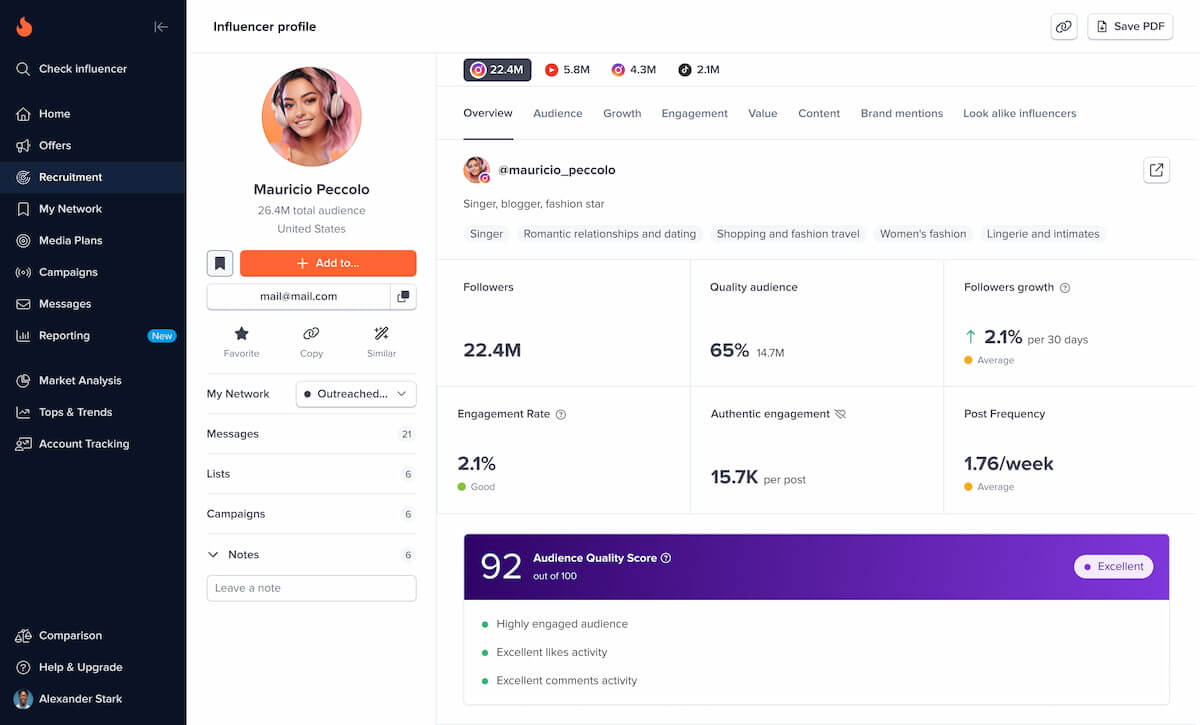This screenshot has width=1200, height=725.
Task: Type in the Leave a note field
Action: tap(311, 588)
